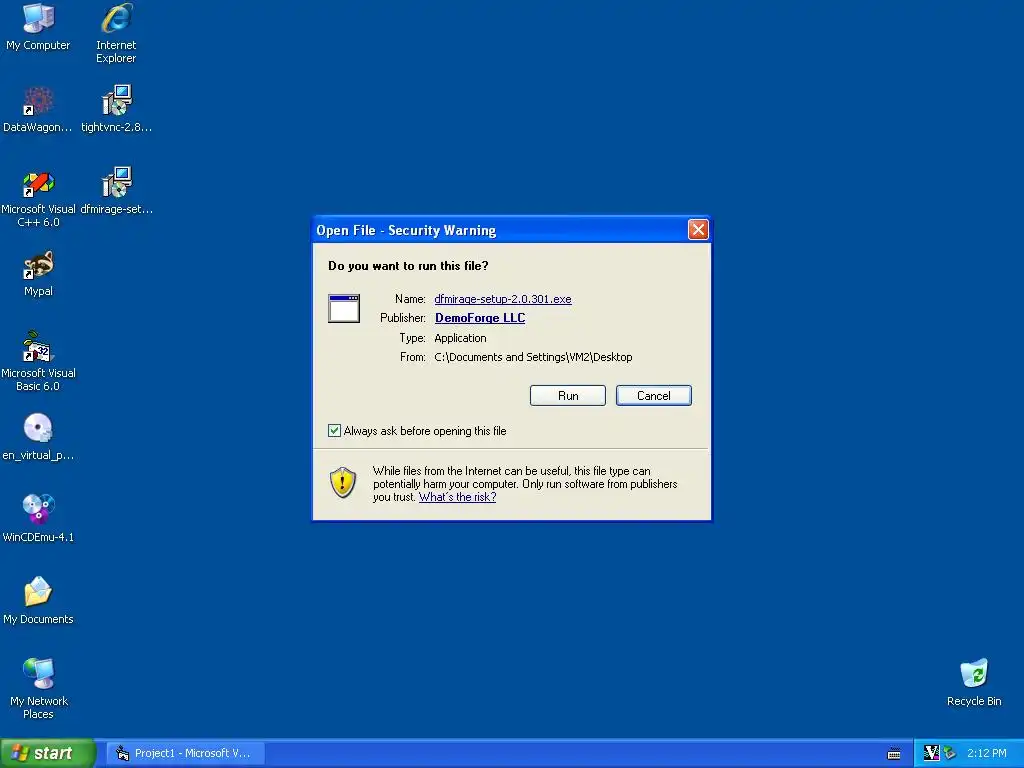Click the V tray icon in system tray
Screen dimensions: 1024x768
931,753
